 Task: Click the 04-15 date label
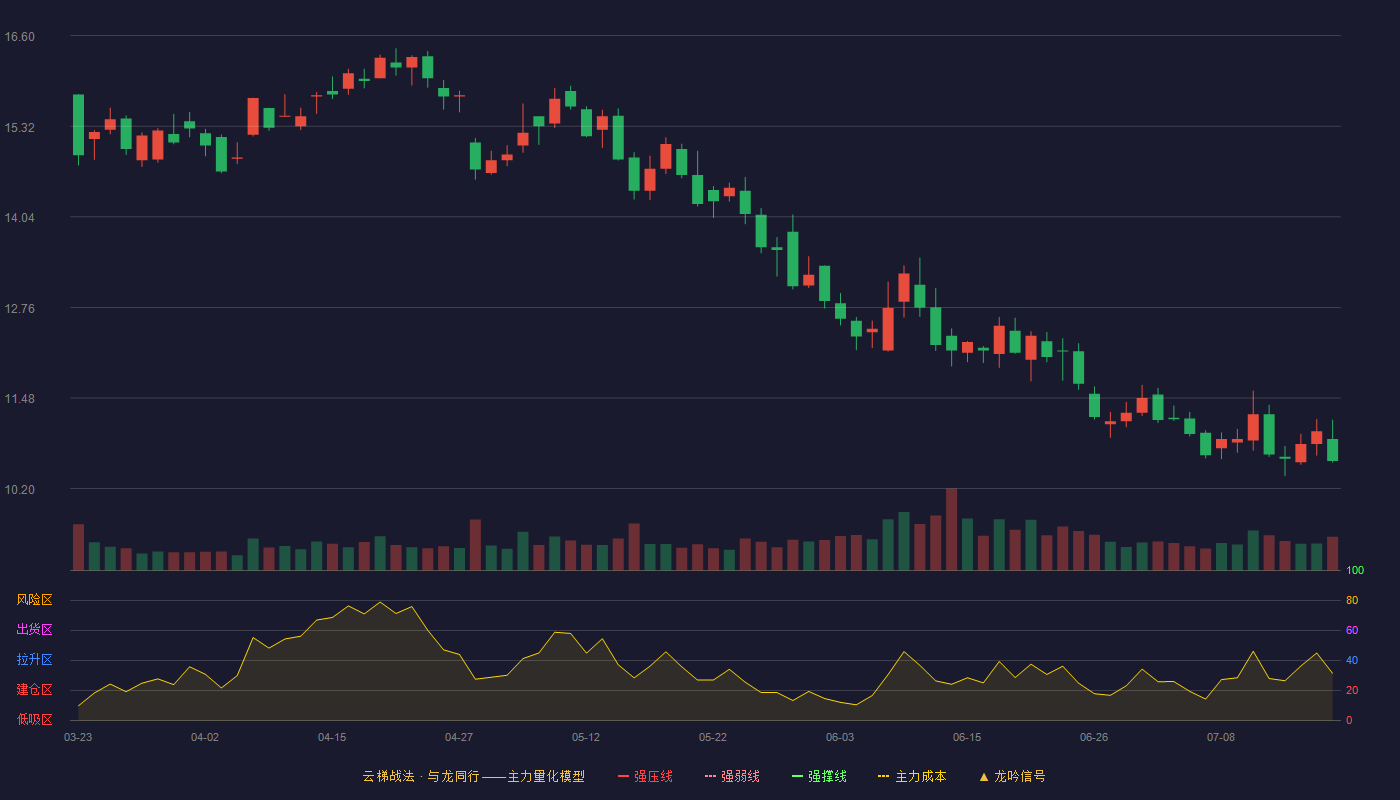click(332, 737)
